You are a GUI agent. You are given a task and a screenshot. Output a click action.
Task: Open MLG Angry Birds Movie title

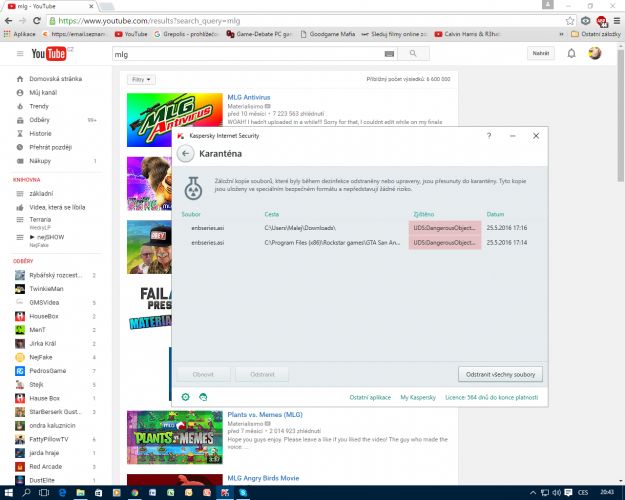pos(263,478)
